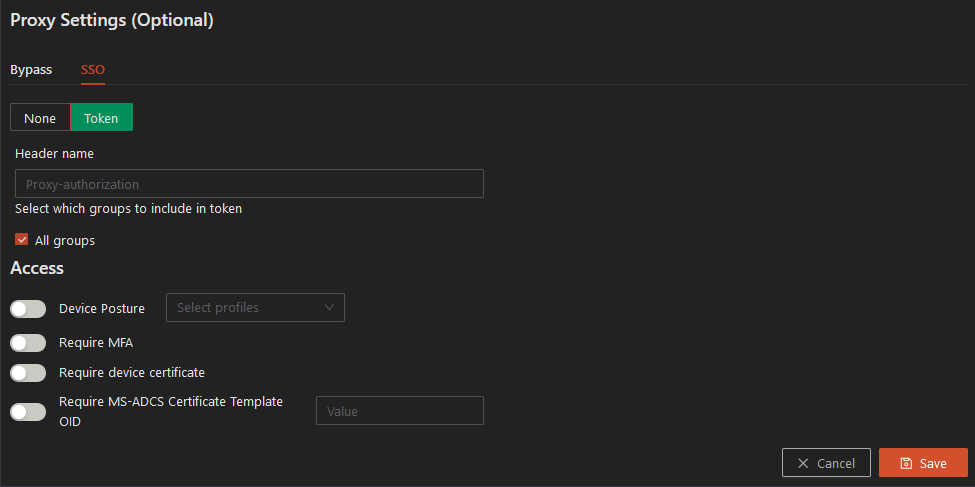Uncheck the All groups checkbox
The width and height of the screenshot is (975, 487).
pos(22,240)
